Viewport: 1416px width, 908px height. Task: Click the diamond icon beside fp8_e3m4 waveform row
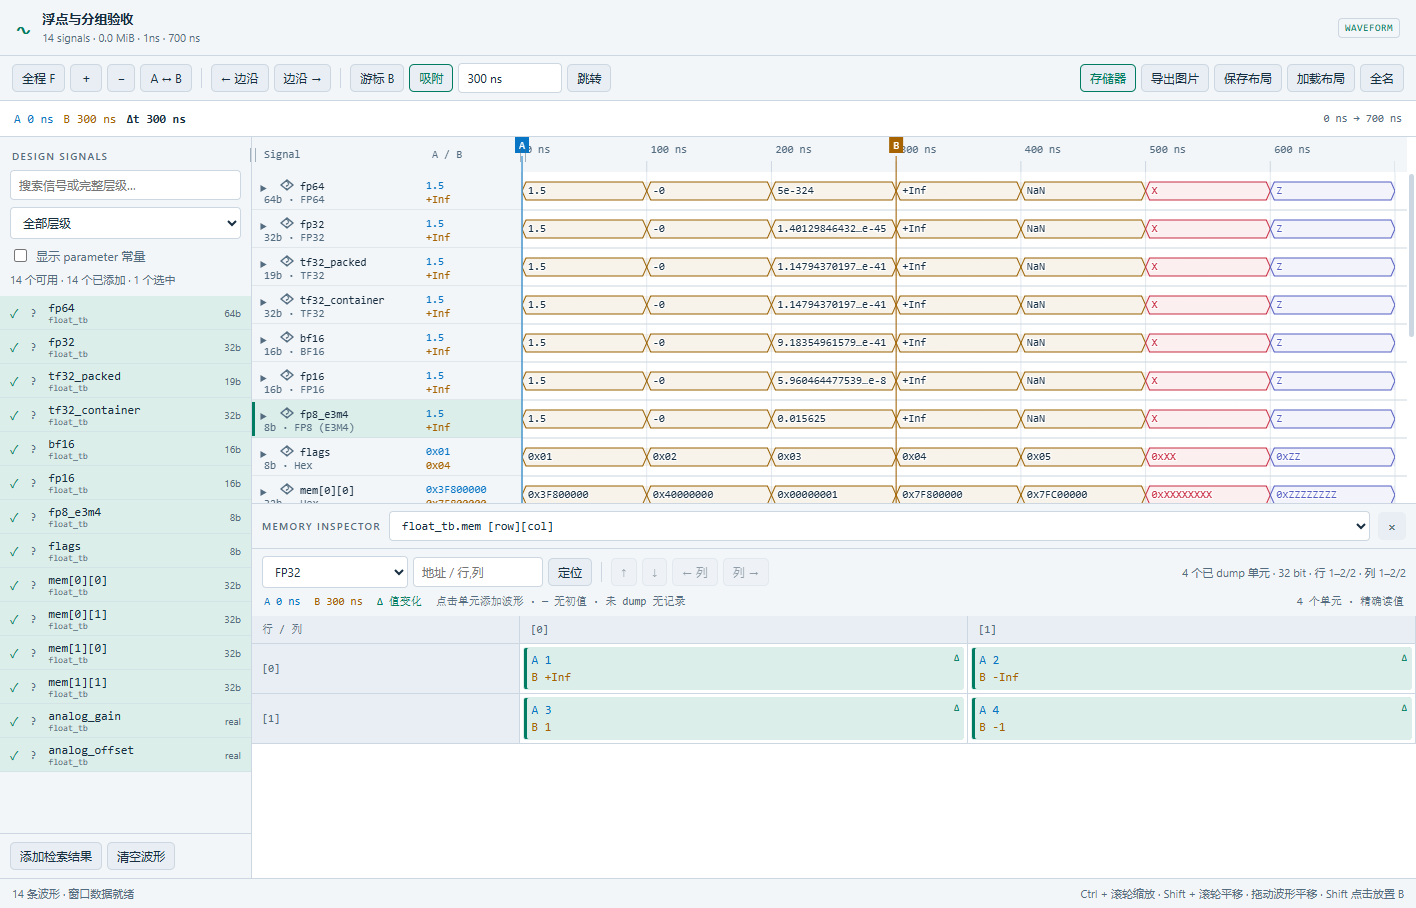tap(287, 413)
